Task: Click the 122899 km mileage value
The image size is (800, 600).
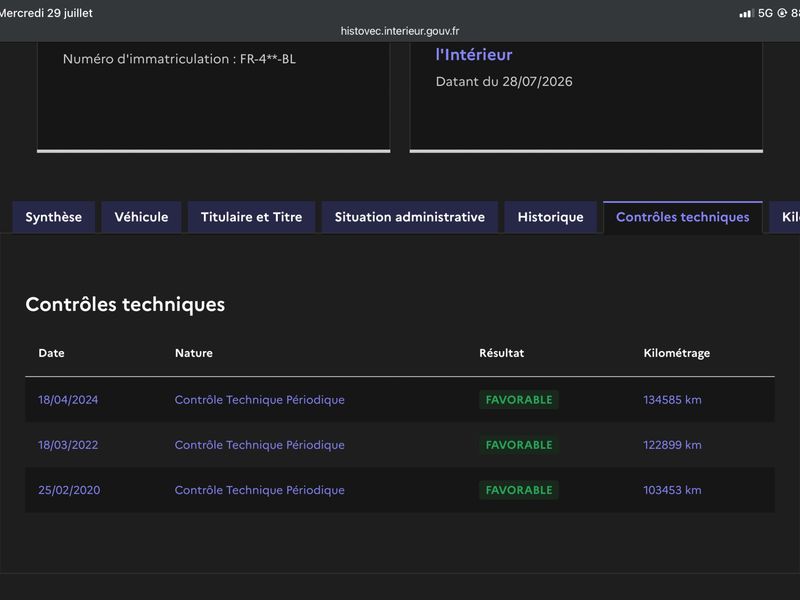Action: pyautogui.click(x=672, y=445)
